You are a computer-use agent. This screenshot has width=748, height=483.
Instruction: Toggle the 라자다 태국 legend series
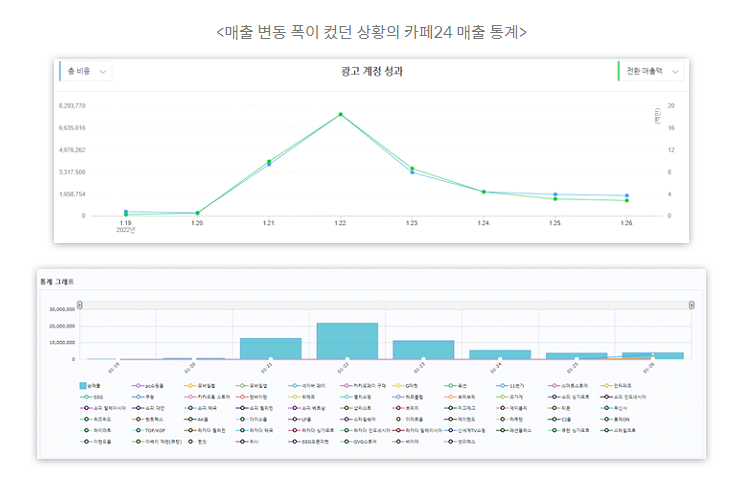(255, 430)
